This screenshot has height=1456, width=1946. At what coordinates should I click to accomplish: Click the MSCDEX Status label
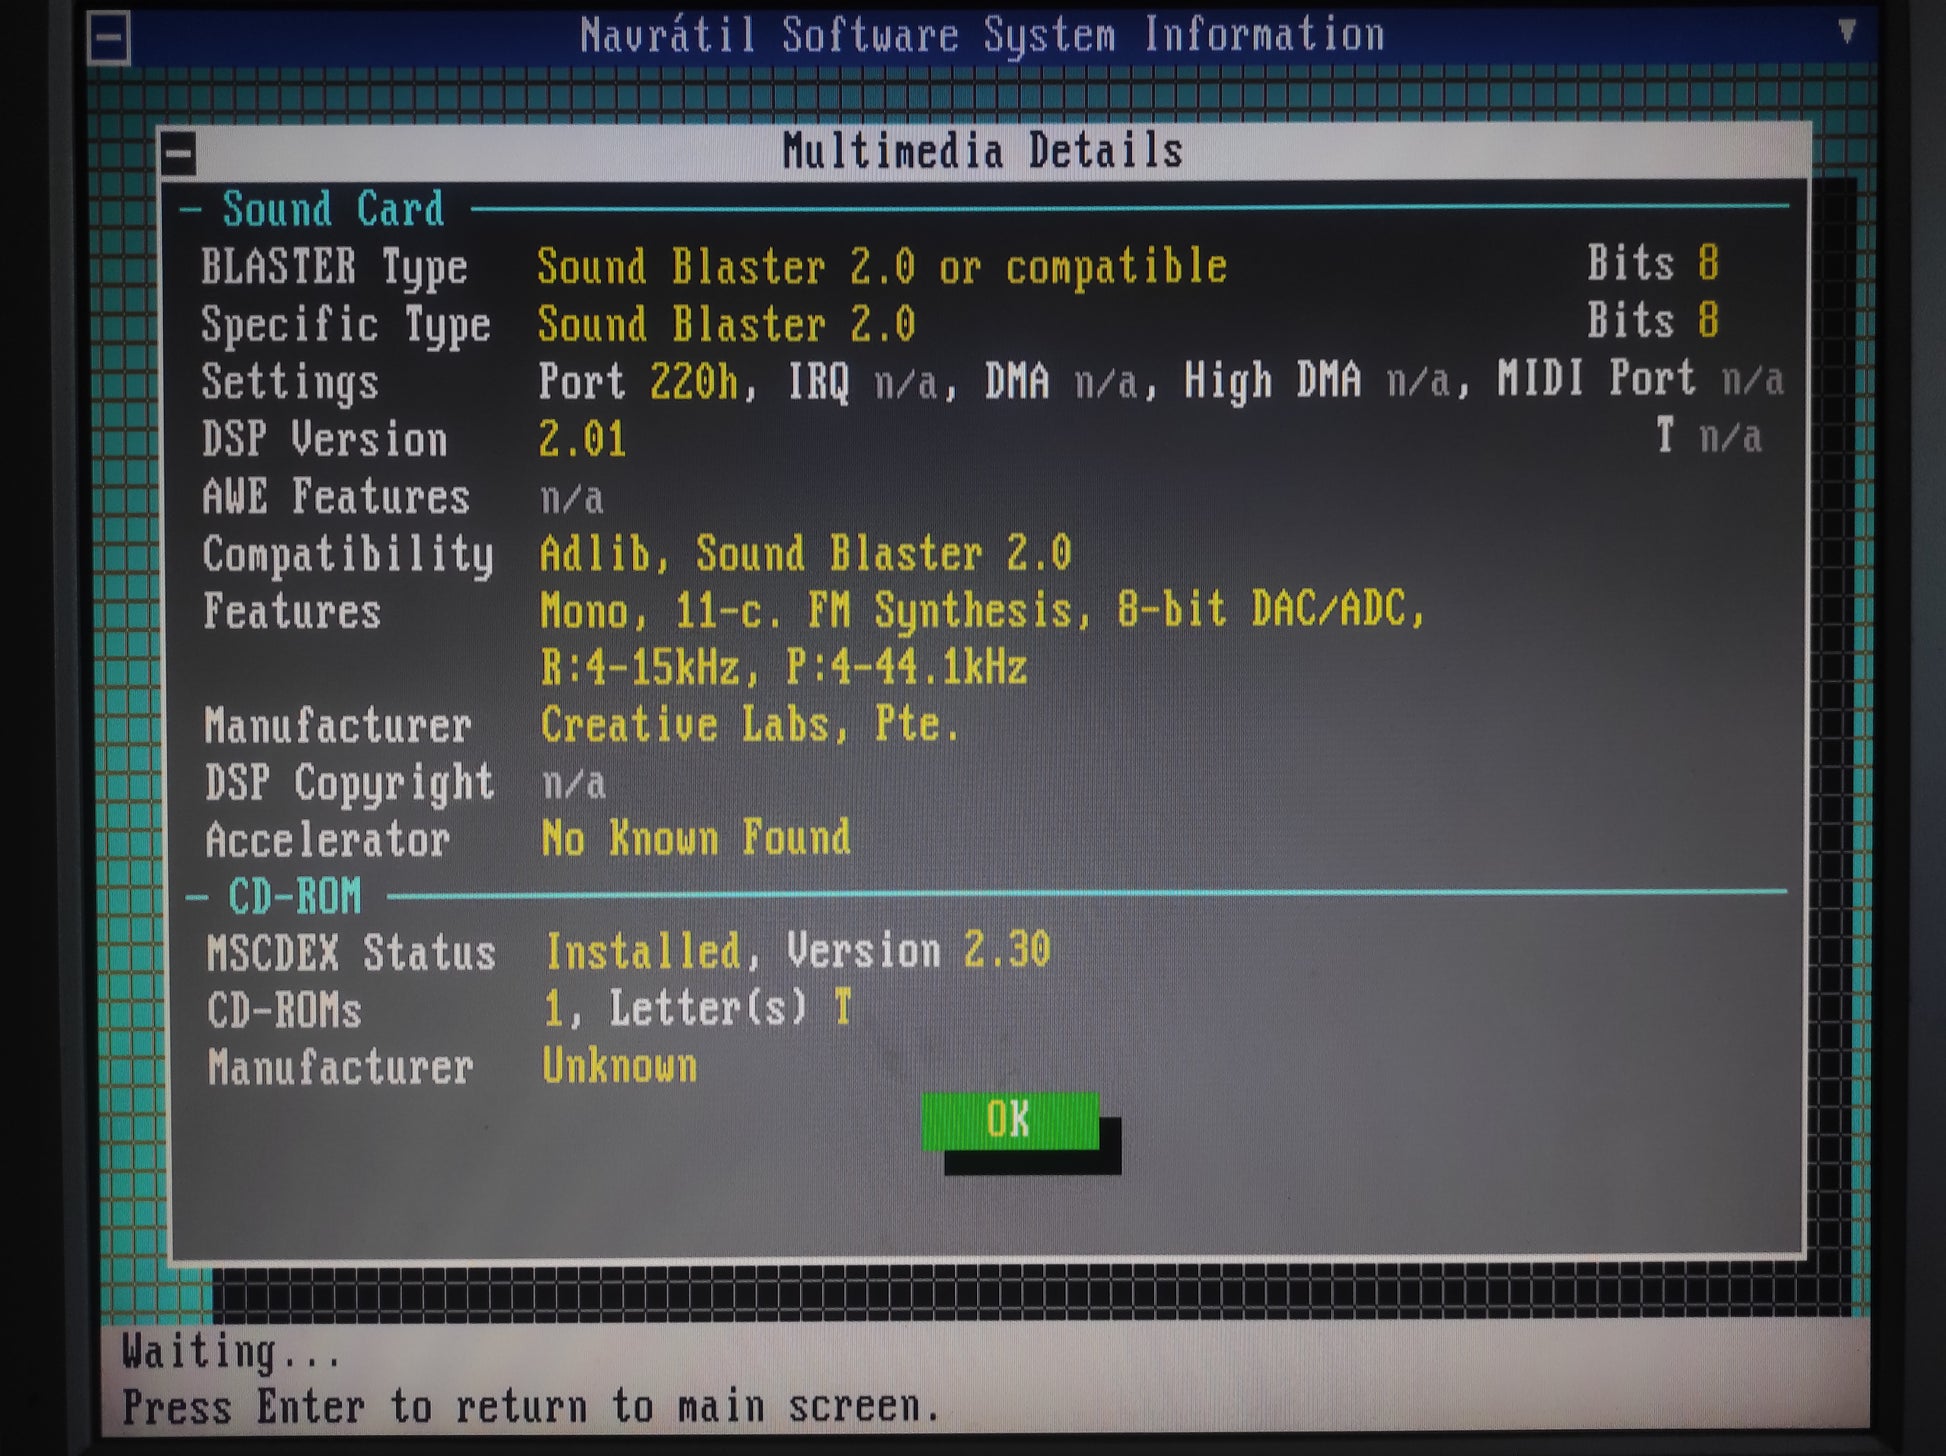[x=351, y=953]
